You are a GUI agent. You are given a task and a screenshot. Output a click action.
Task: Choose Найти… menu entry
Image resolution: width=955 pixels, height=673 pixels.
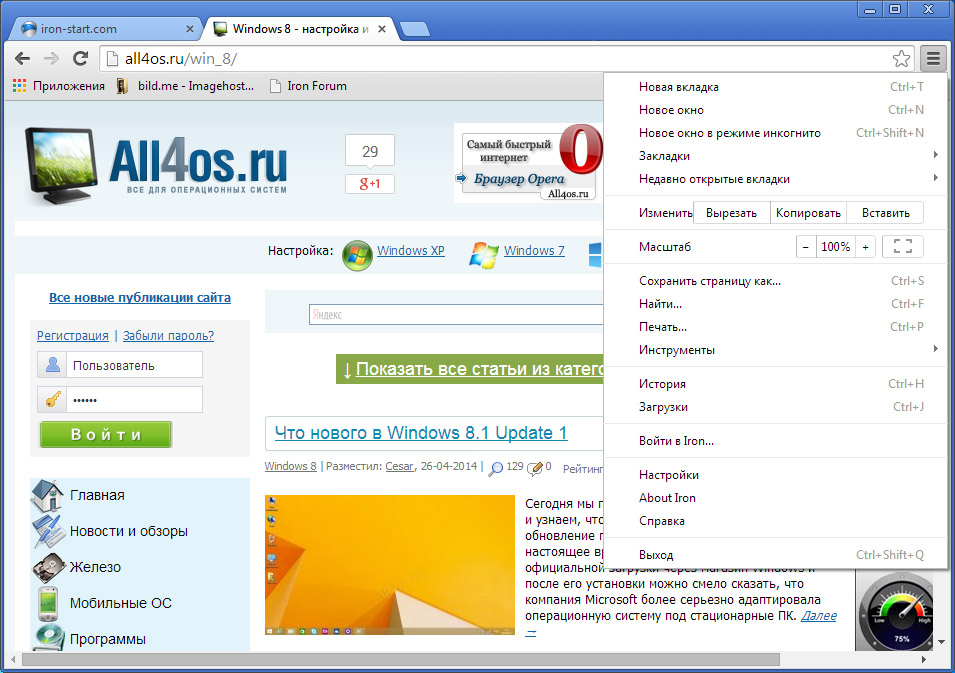pos(775,304)
